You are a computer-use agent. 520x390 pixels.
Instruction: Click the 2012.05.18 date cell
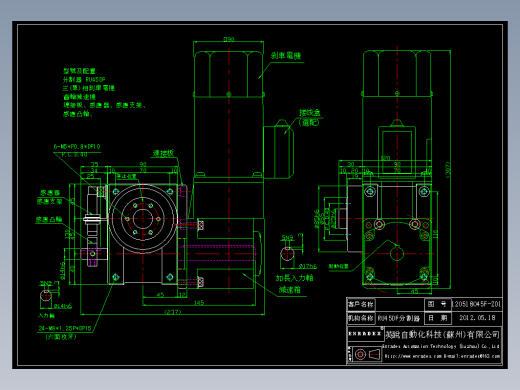[x=477, y=318]
